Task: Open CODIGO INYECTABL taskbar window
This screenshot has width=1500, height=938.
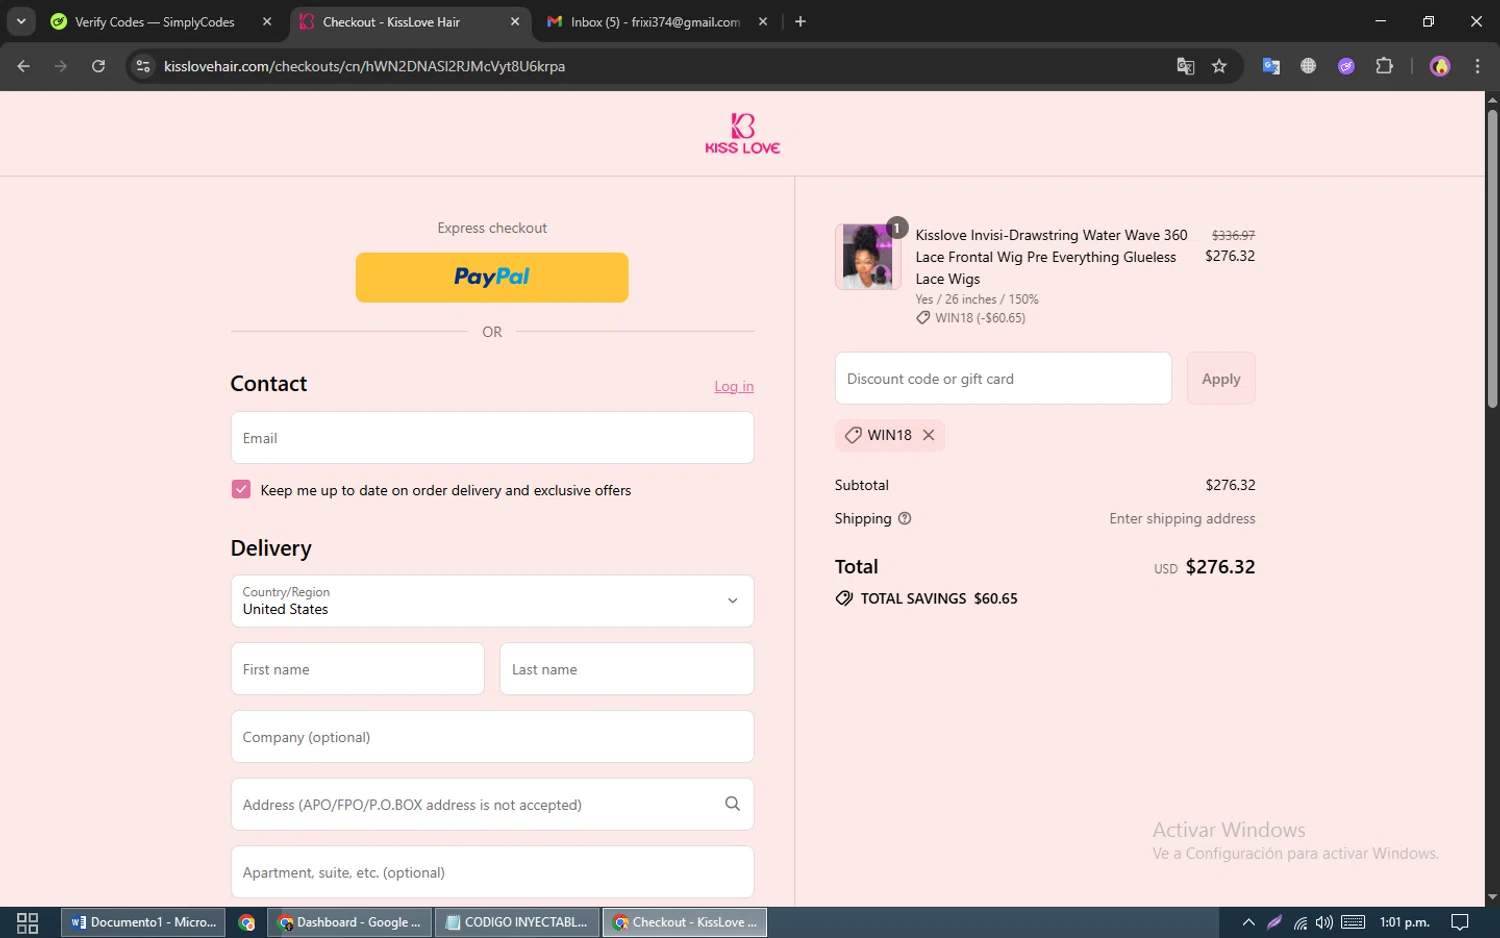Action: (517, 922)
